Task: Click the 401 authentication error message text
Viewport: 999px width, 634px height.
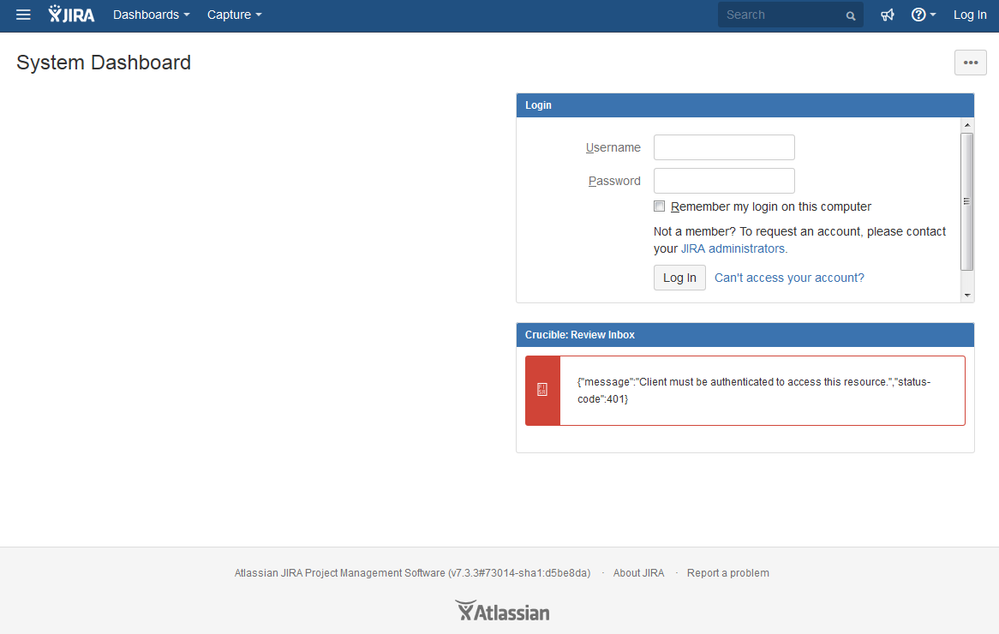Action: tap(754, 391)
